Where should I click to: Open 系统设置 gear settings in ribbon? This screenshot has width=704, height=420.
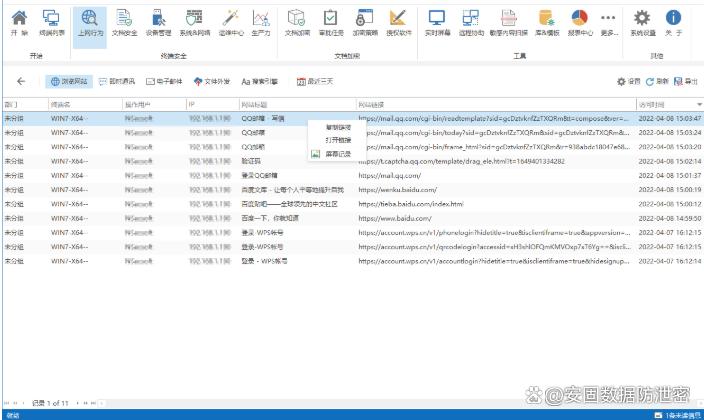point(643,22)
